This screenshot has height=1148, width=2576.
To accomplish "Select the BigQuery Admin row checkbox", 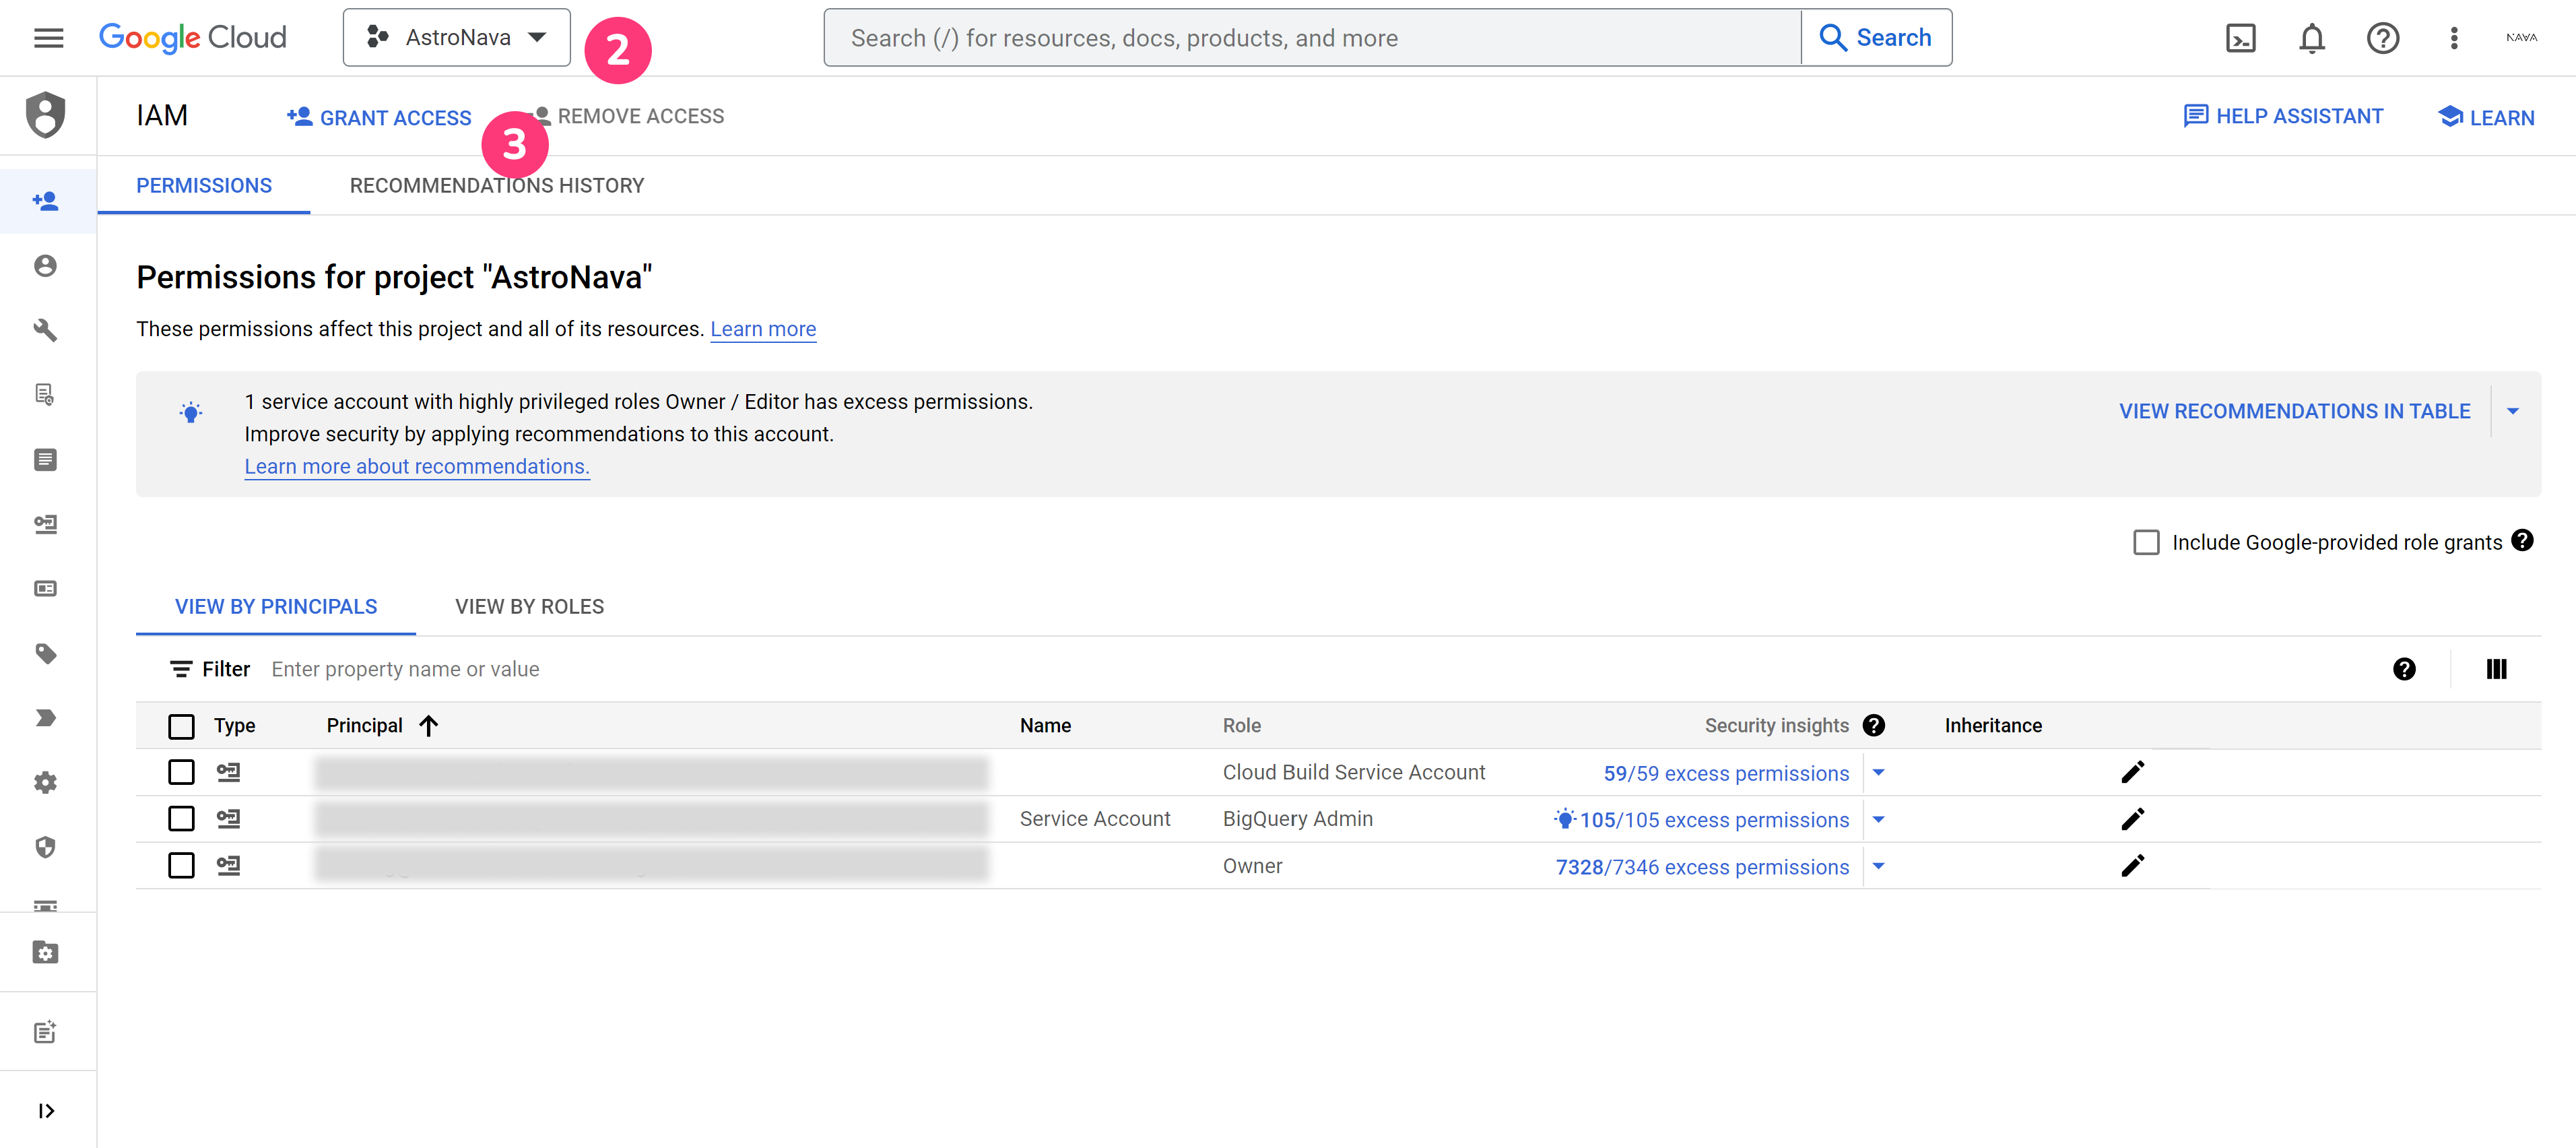I will point(181,819).
